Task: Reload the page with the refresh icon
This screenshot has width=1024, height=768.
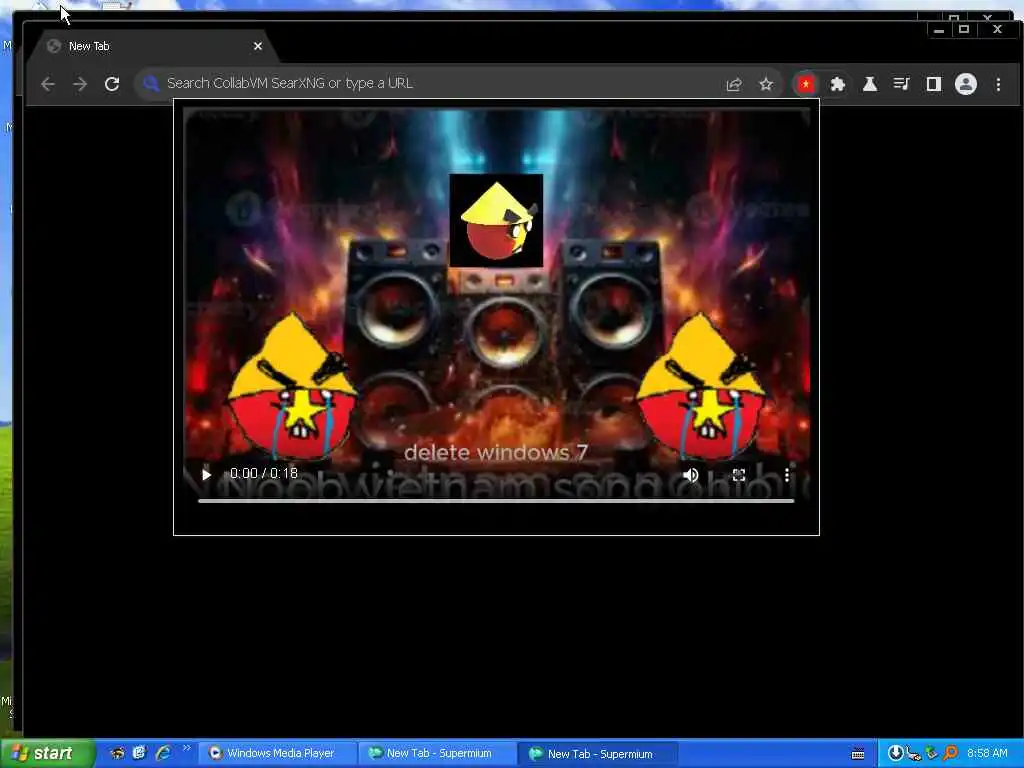Action: click(x=112, y=84)
